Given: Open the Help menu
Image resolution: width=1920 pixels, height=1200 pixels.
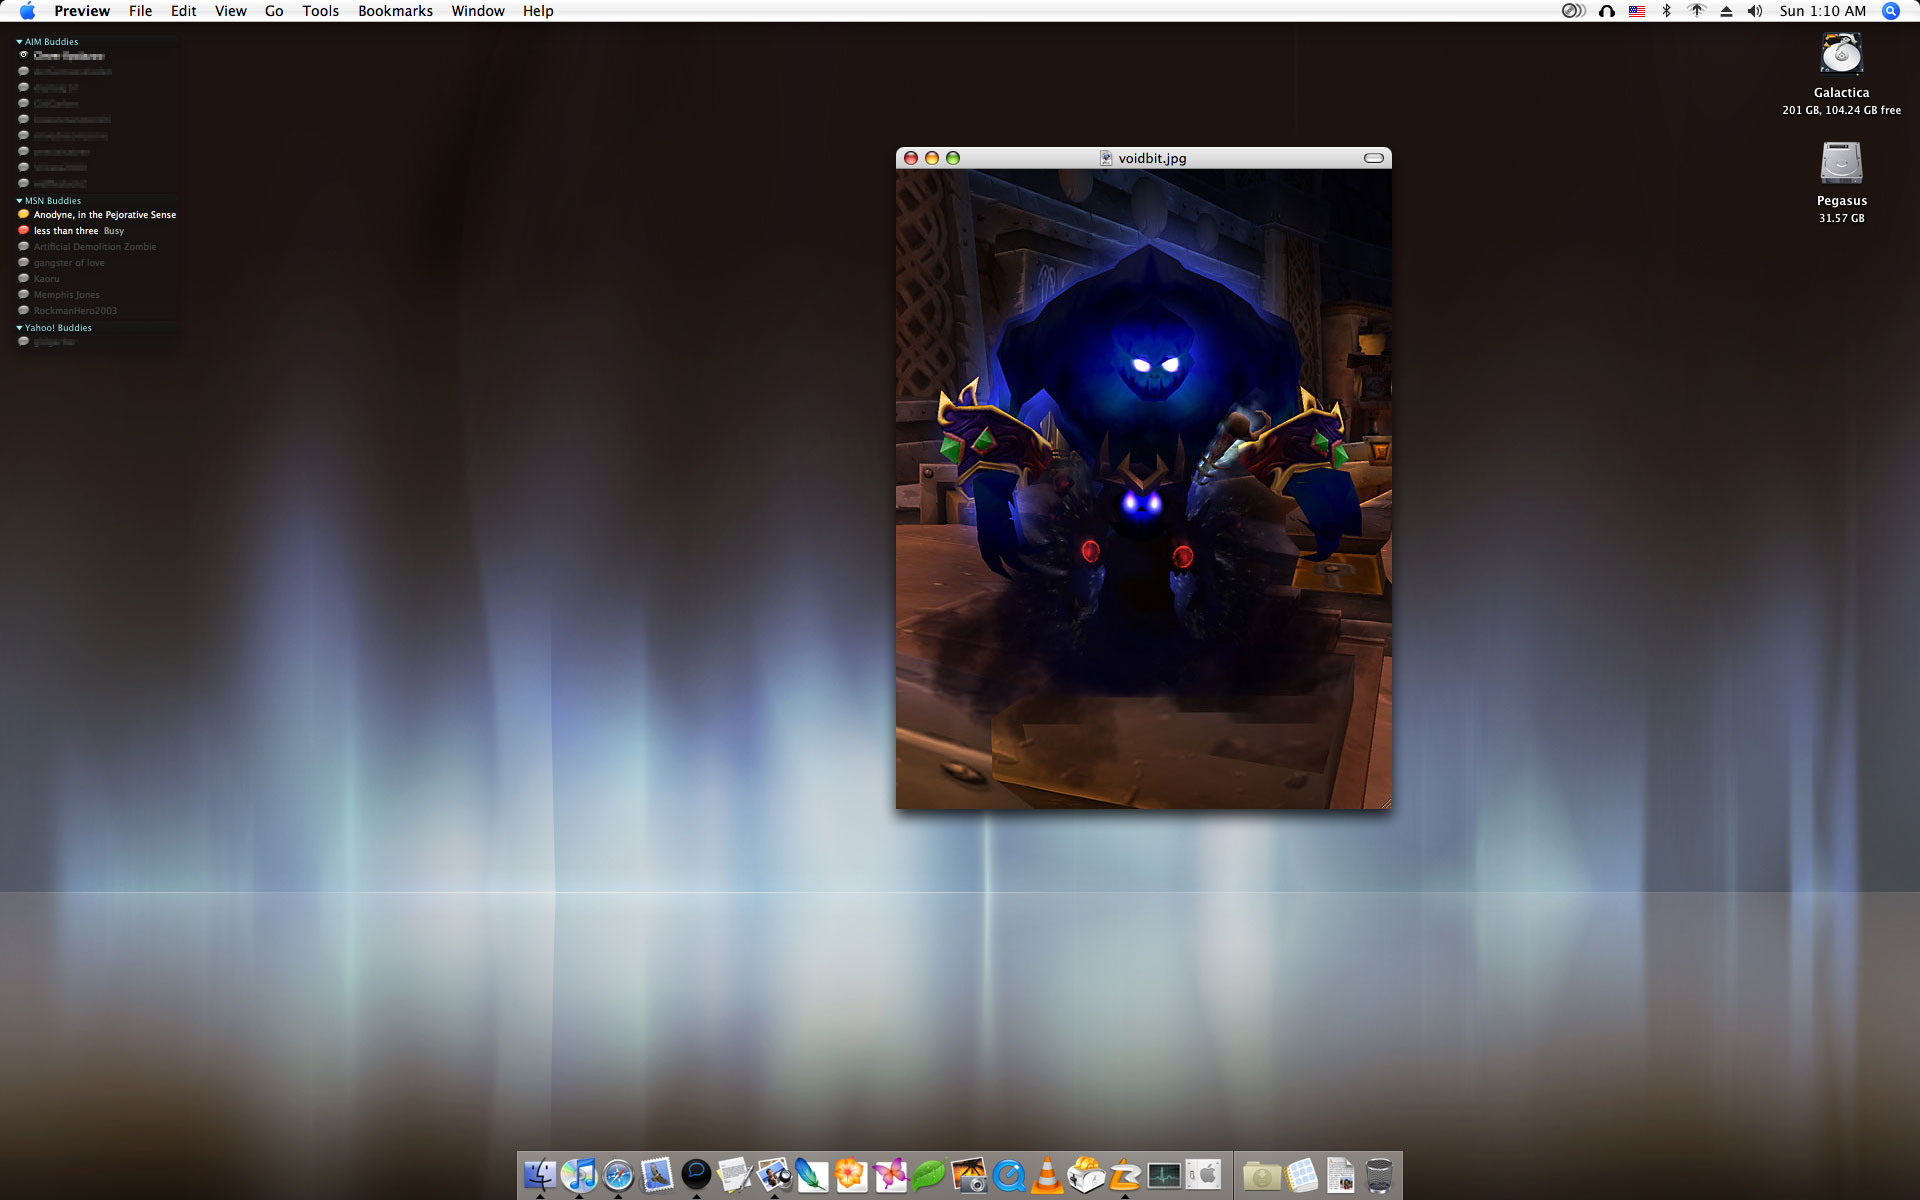Looking at the screenshot, I should click(538, 11).
